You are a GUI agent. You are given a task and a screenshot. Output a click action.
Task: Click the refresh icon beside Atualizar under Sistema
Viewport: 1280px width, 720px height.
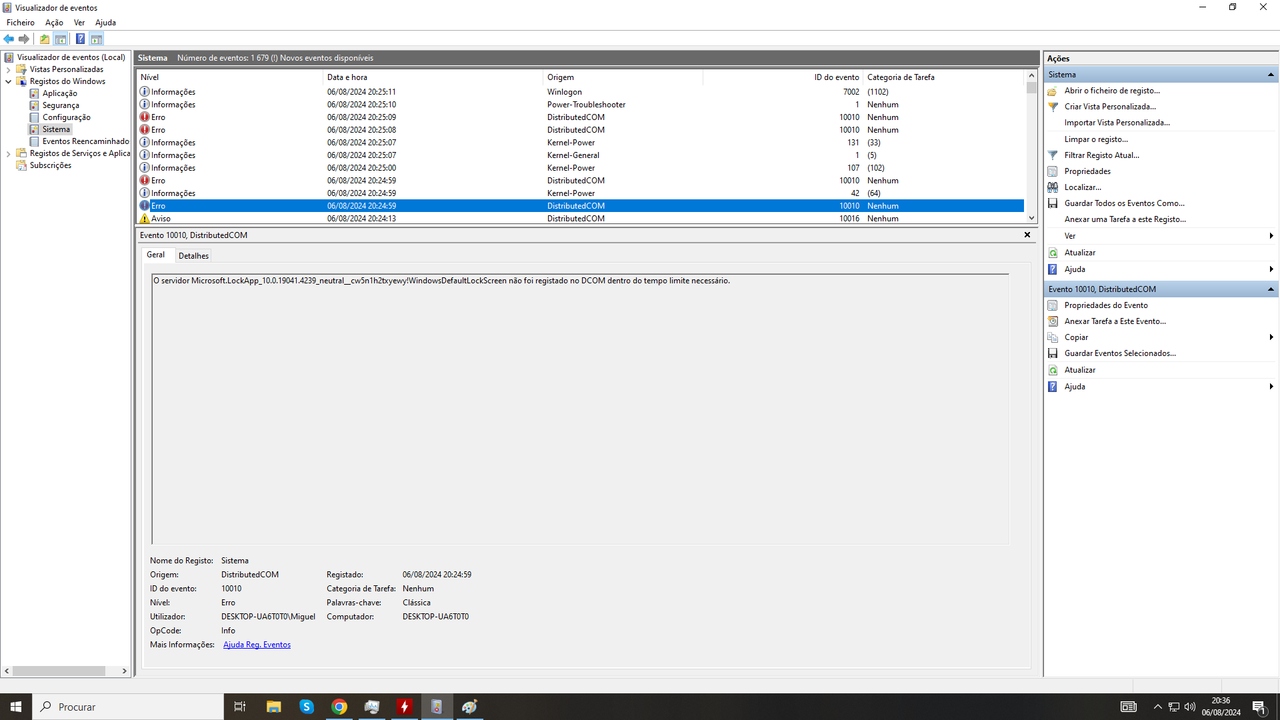(x=1052, y=253)
